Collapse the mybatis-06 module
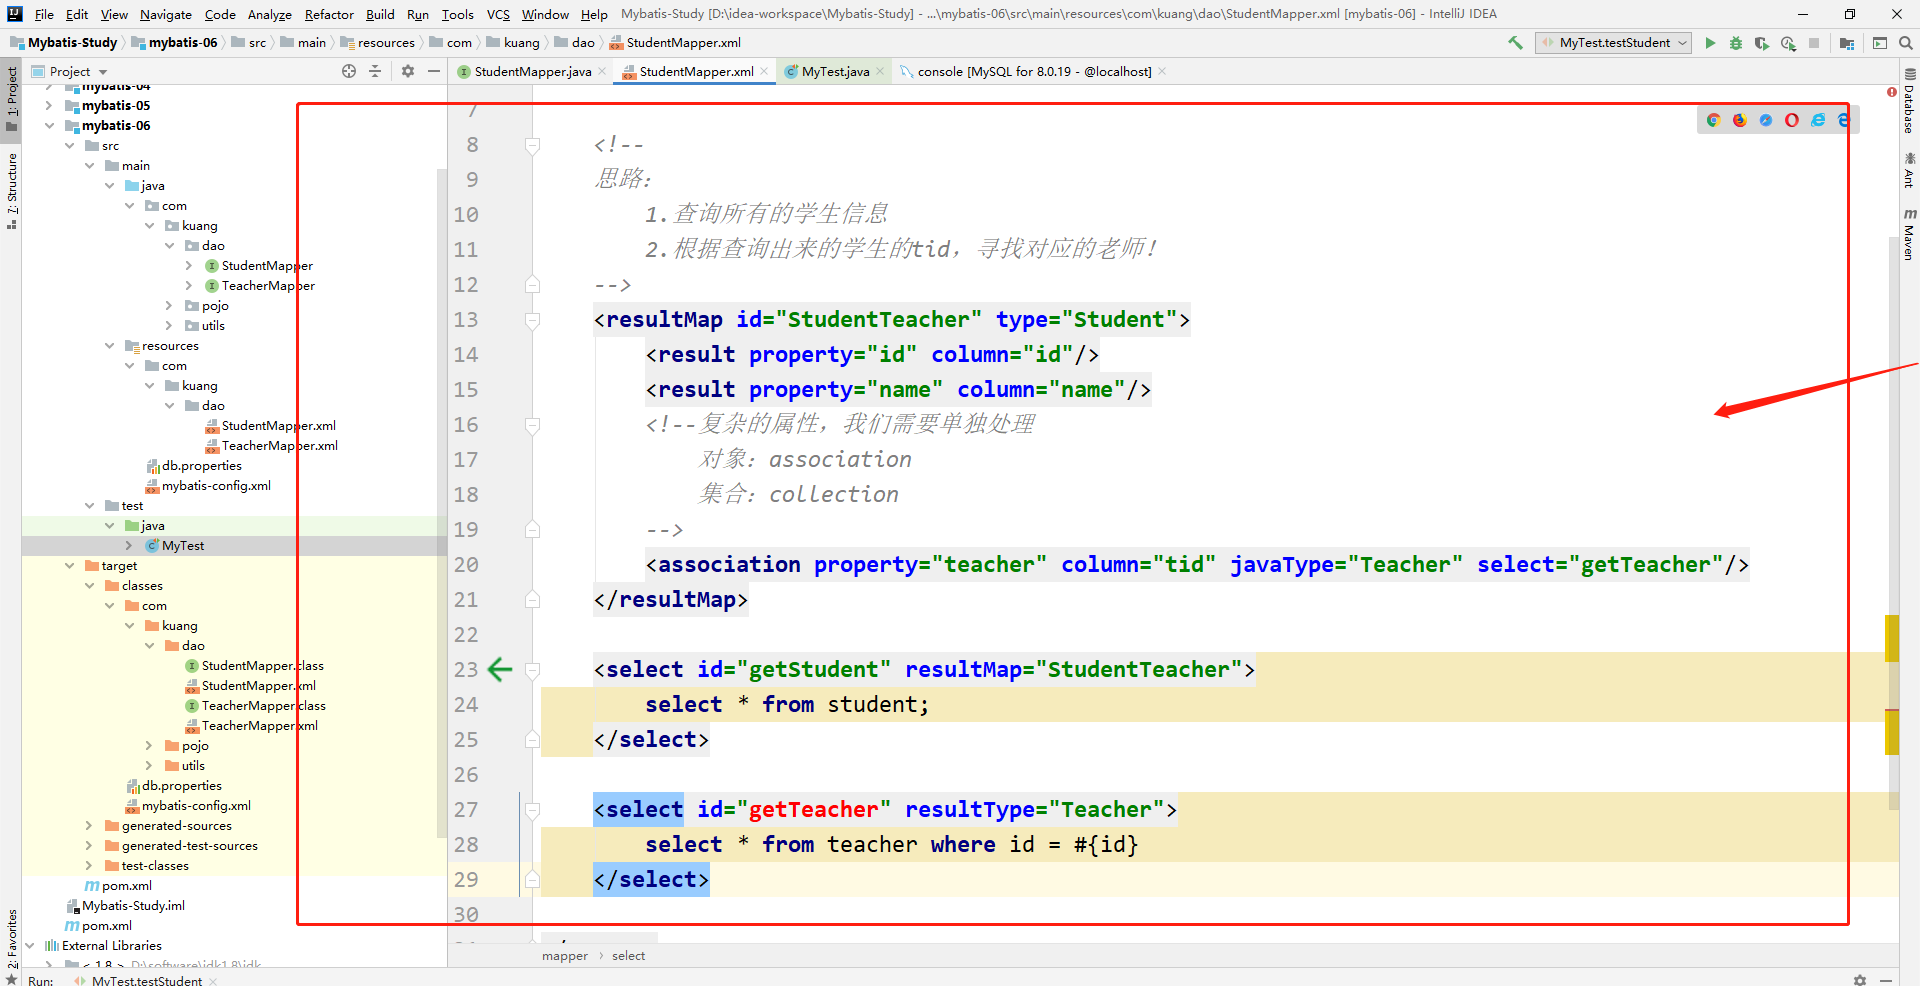Viewport: 1920px width, 986px height. point(49,125)
